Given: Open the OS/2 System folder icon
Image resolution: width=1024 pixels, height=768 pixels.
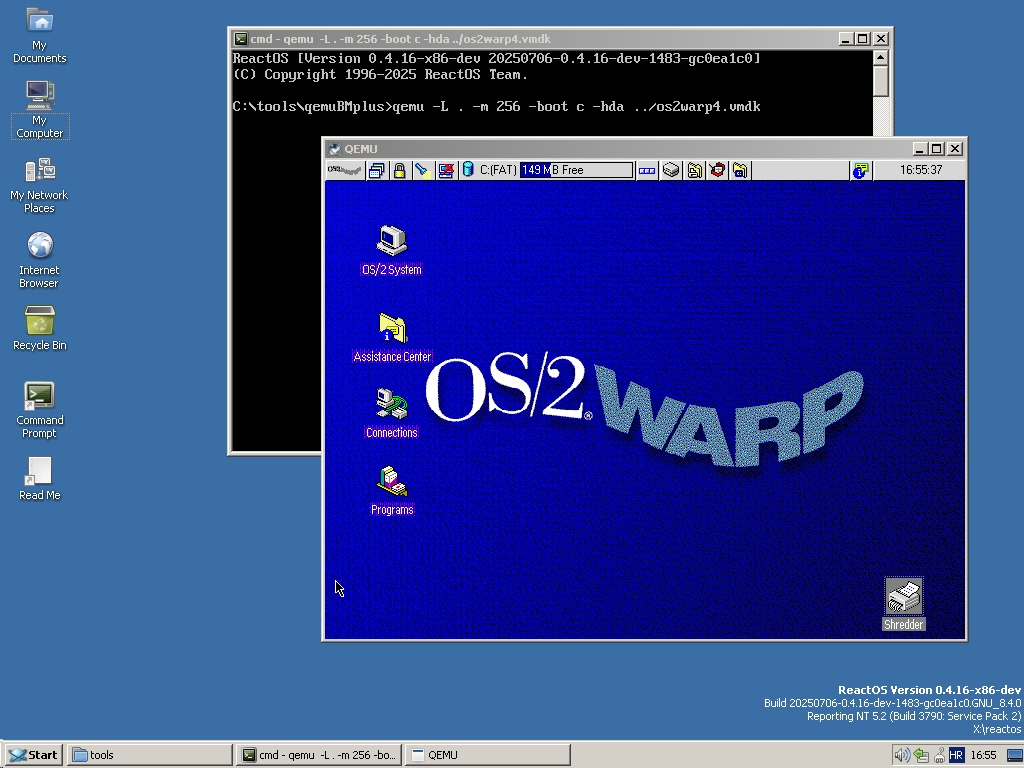Looking at the screenshot, I should coord(391,243).
